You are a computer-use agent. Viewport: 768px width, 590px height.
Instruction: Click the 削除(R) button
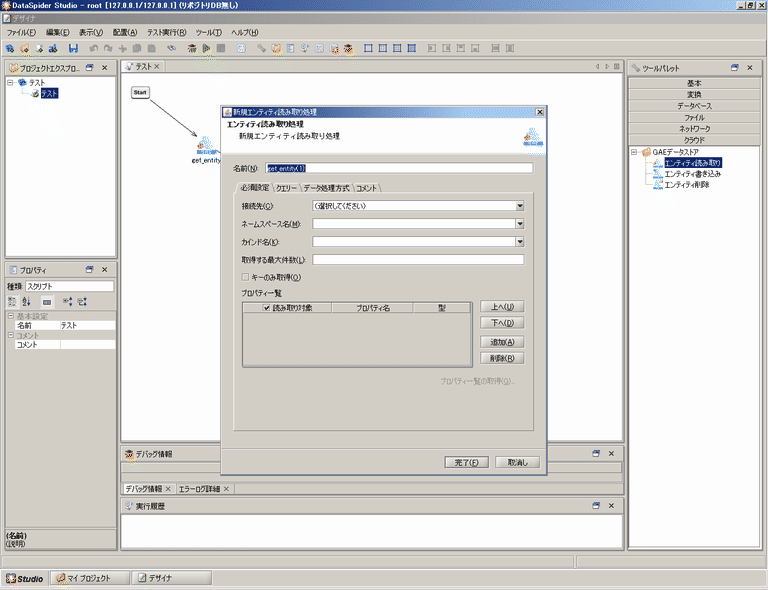502,358
